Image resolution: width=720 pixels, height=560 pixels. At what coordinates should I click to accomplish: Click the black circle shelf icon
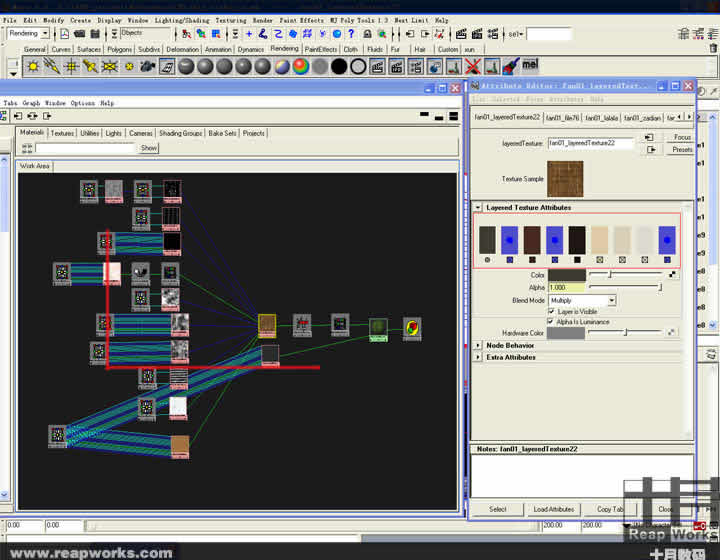[339, 66]
